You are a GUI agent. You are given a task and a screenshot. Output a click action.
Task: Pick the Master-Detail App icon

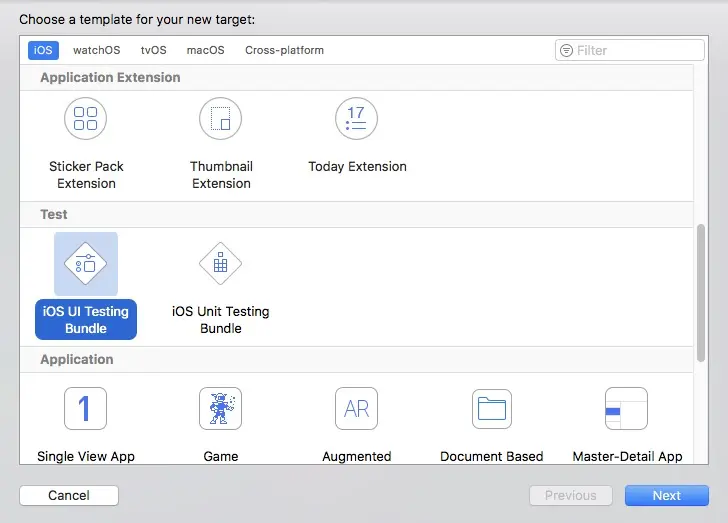tap(626, 408)
